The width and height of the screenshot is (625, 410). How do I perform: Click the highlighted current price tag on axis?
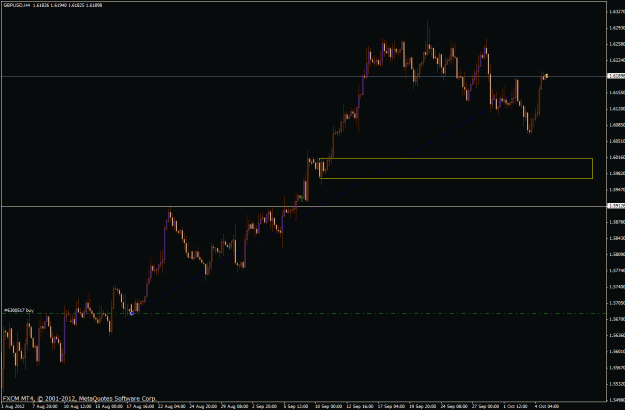(615, 76)
